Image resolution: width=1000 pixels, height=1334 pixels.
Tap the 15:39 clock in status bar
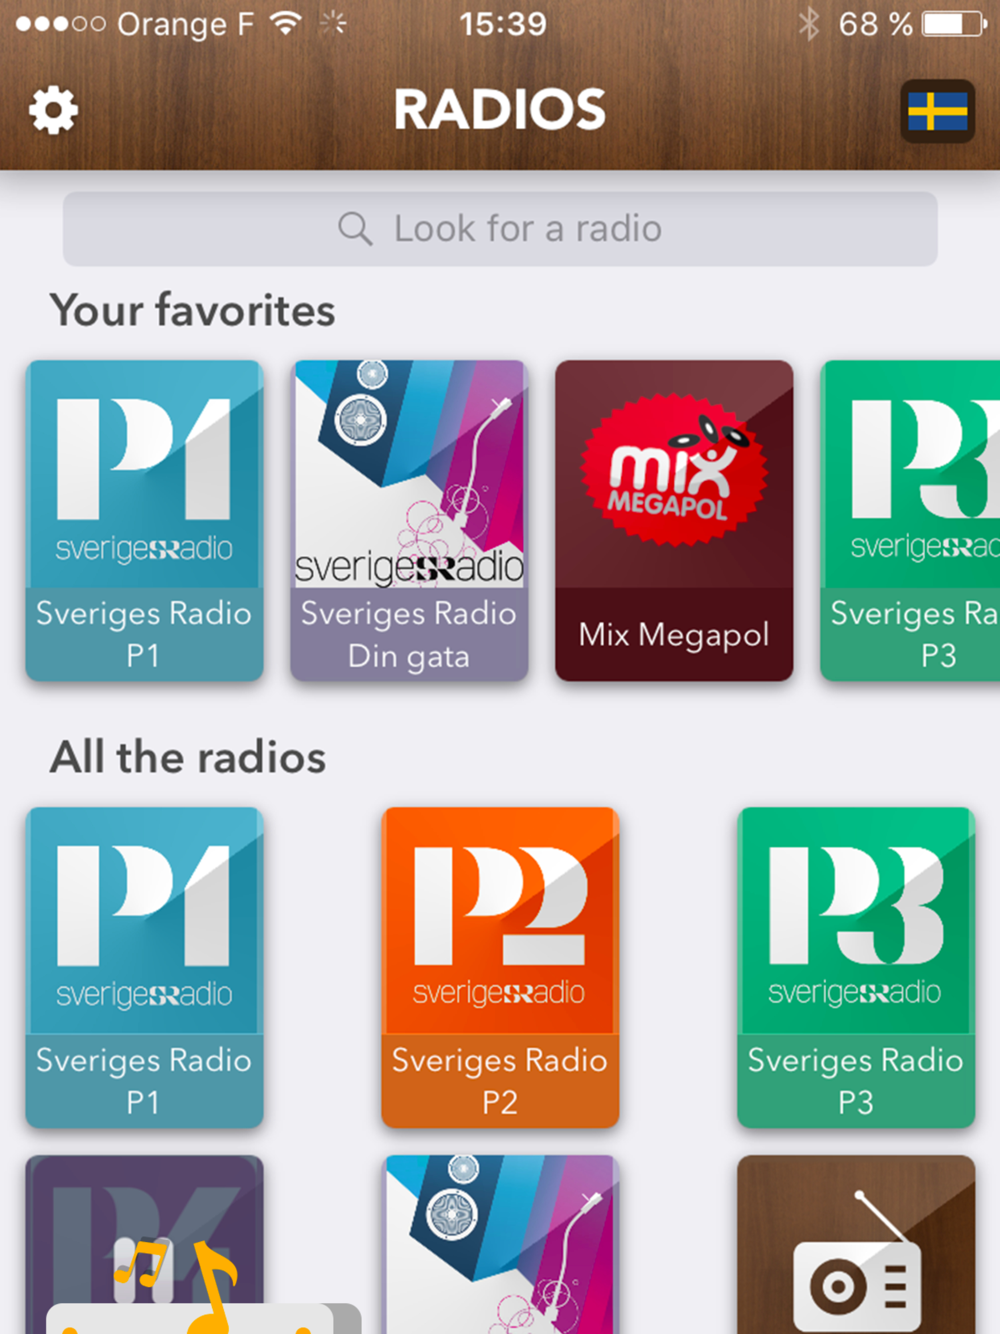coord(503,24)
